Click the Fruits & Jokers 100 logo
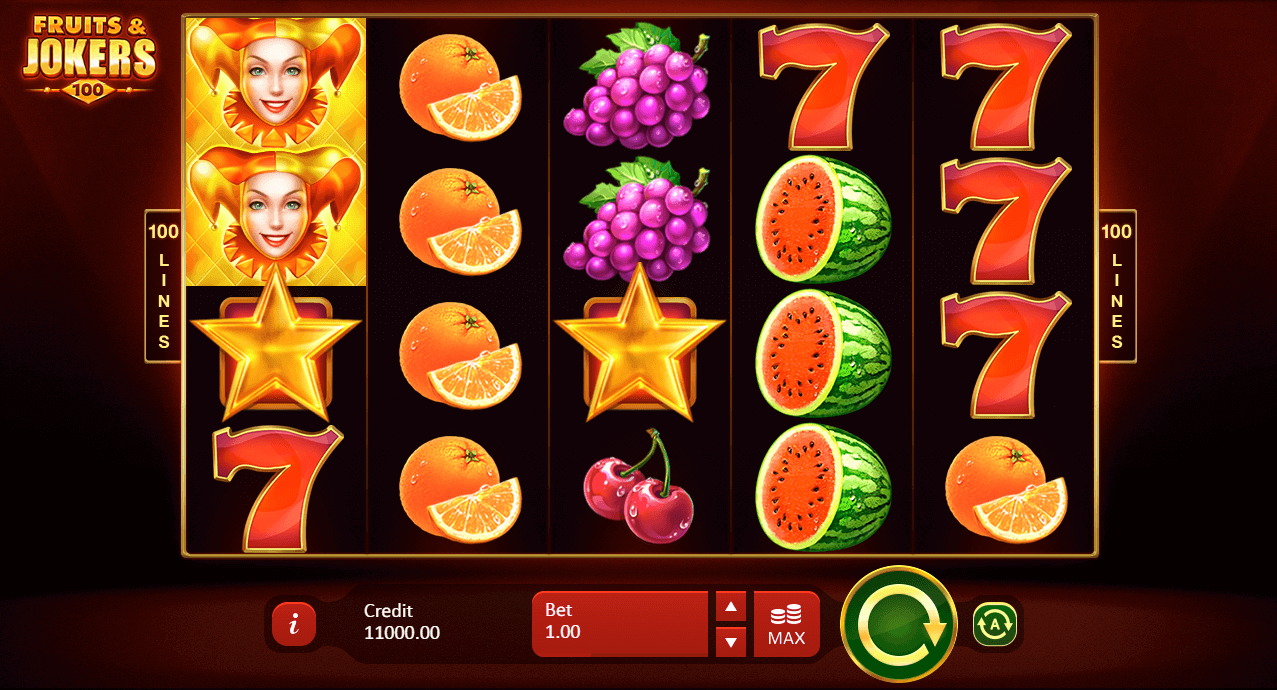 tap(89, 57)
